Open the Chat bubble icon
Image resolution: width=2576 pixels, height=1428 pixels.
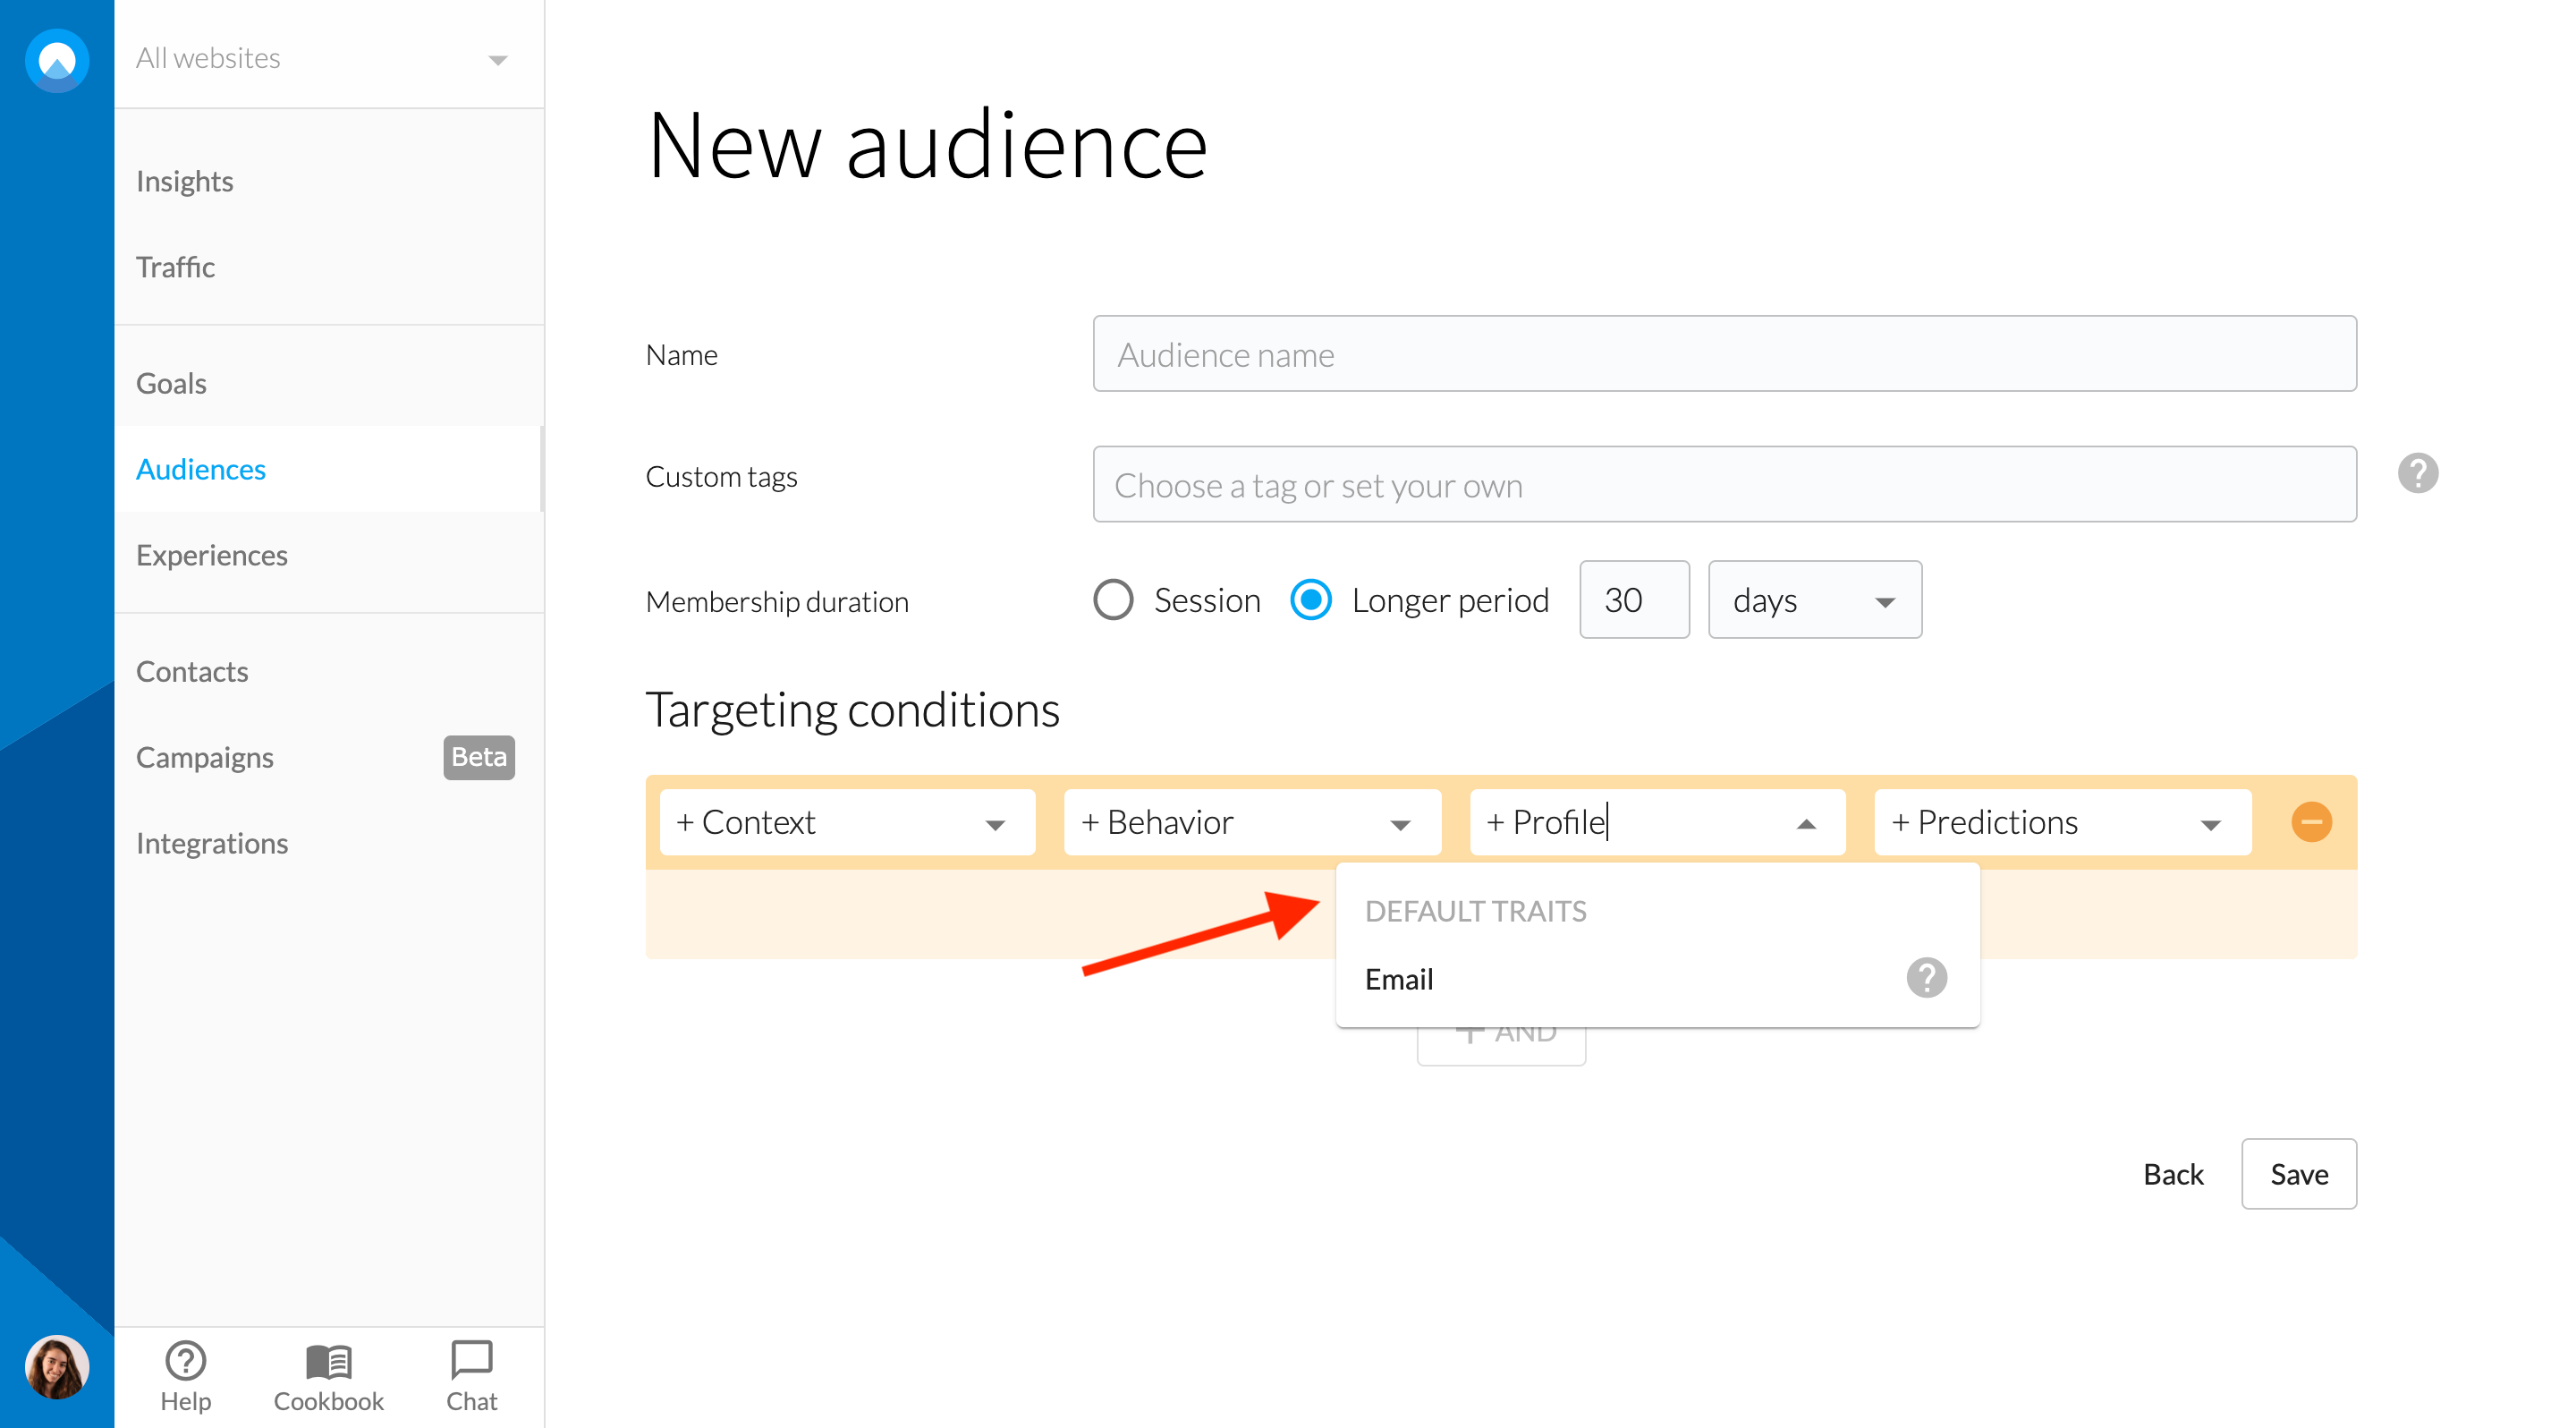pyautogui.click(x=471, y=1361)
